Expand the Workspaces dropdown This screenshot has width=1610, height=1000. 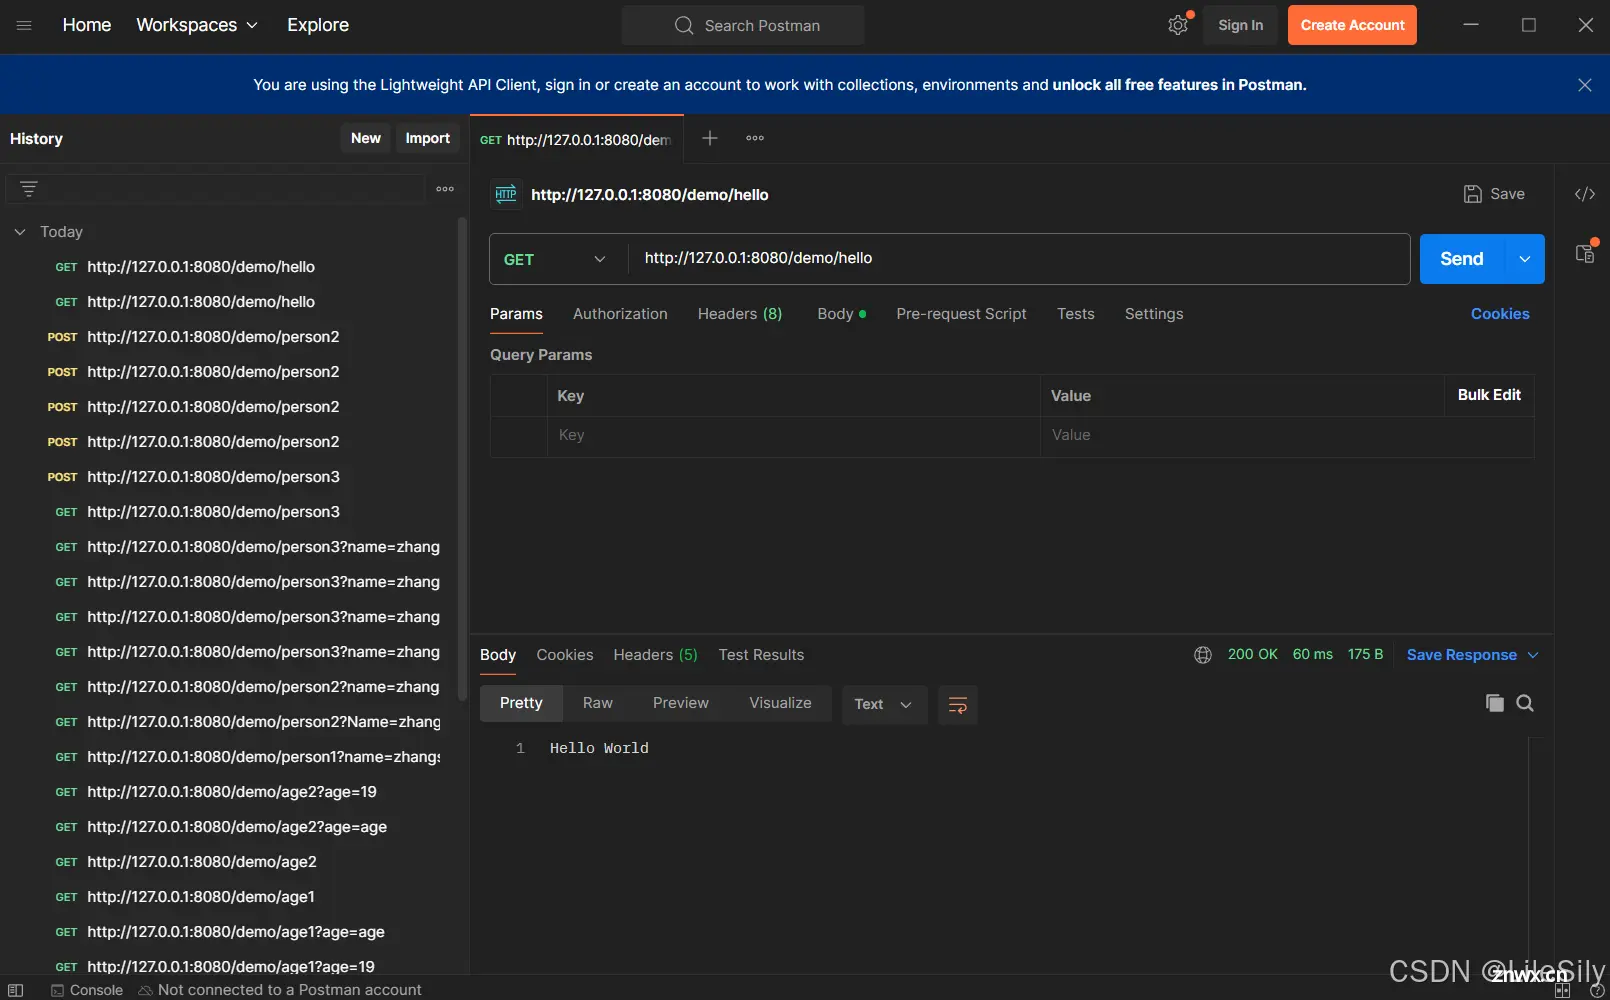197,25
